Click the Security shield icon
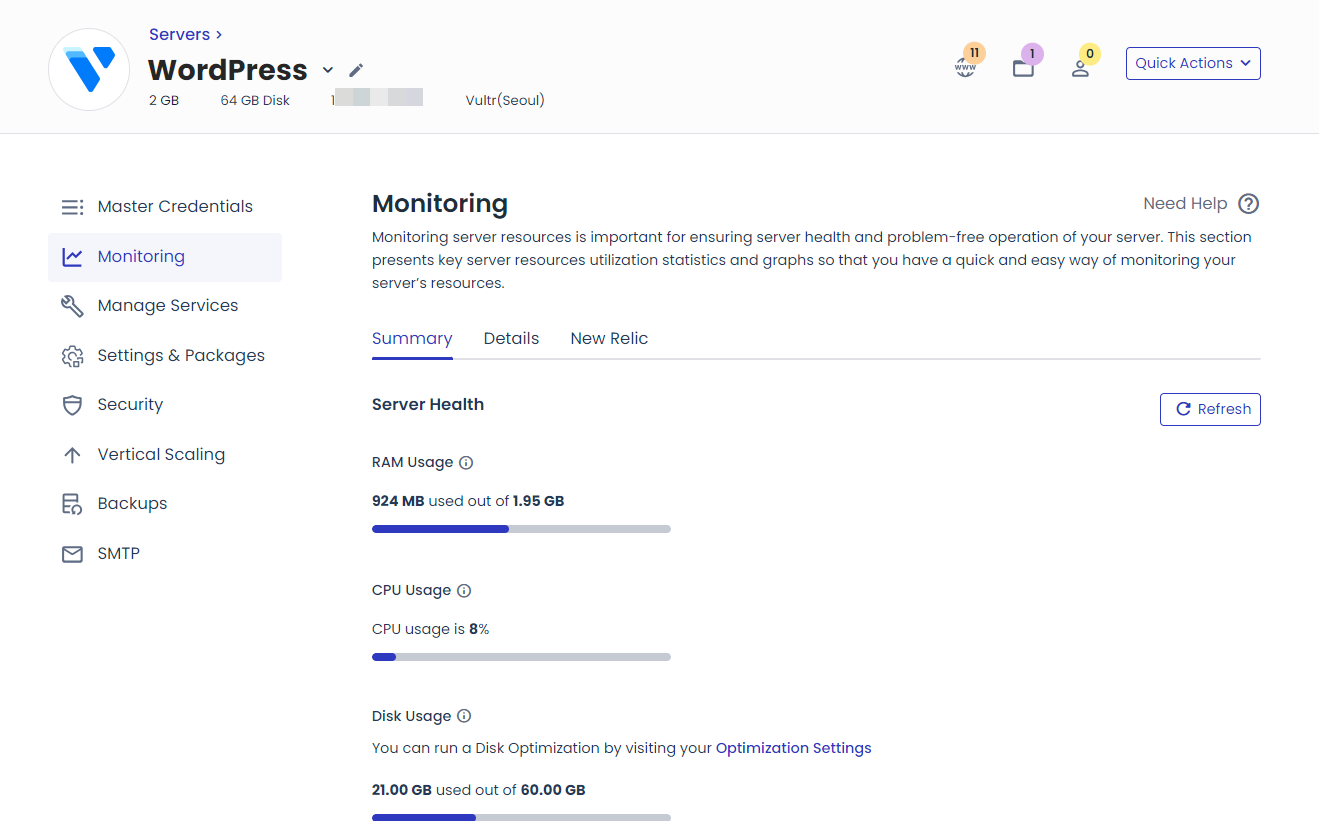Screen dimensions: 1319x821 pyautogui.click(x=72, y=405)
